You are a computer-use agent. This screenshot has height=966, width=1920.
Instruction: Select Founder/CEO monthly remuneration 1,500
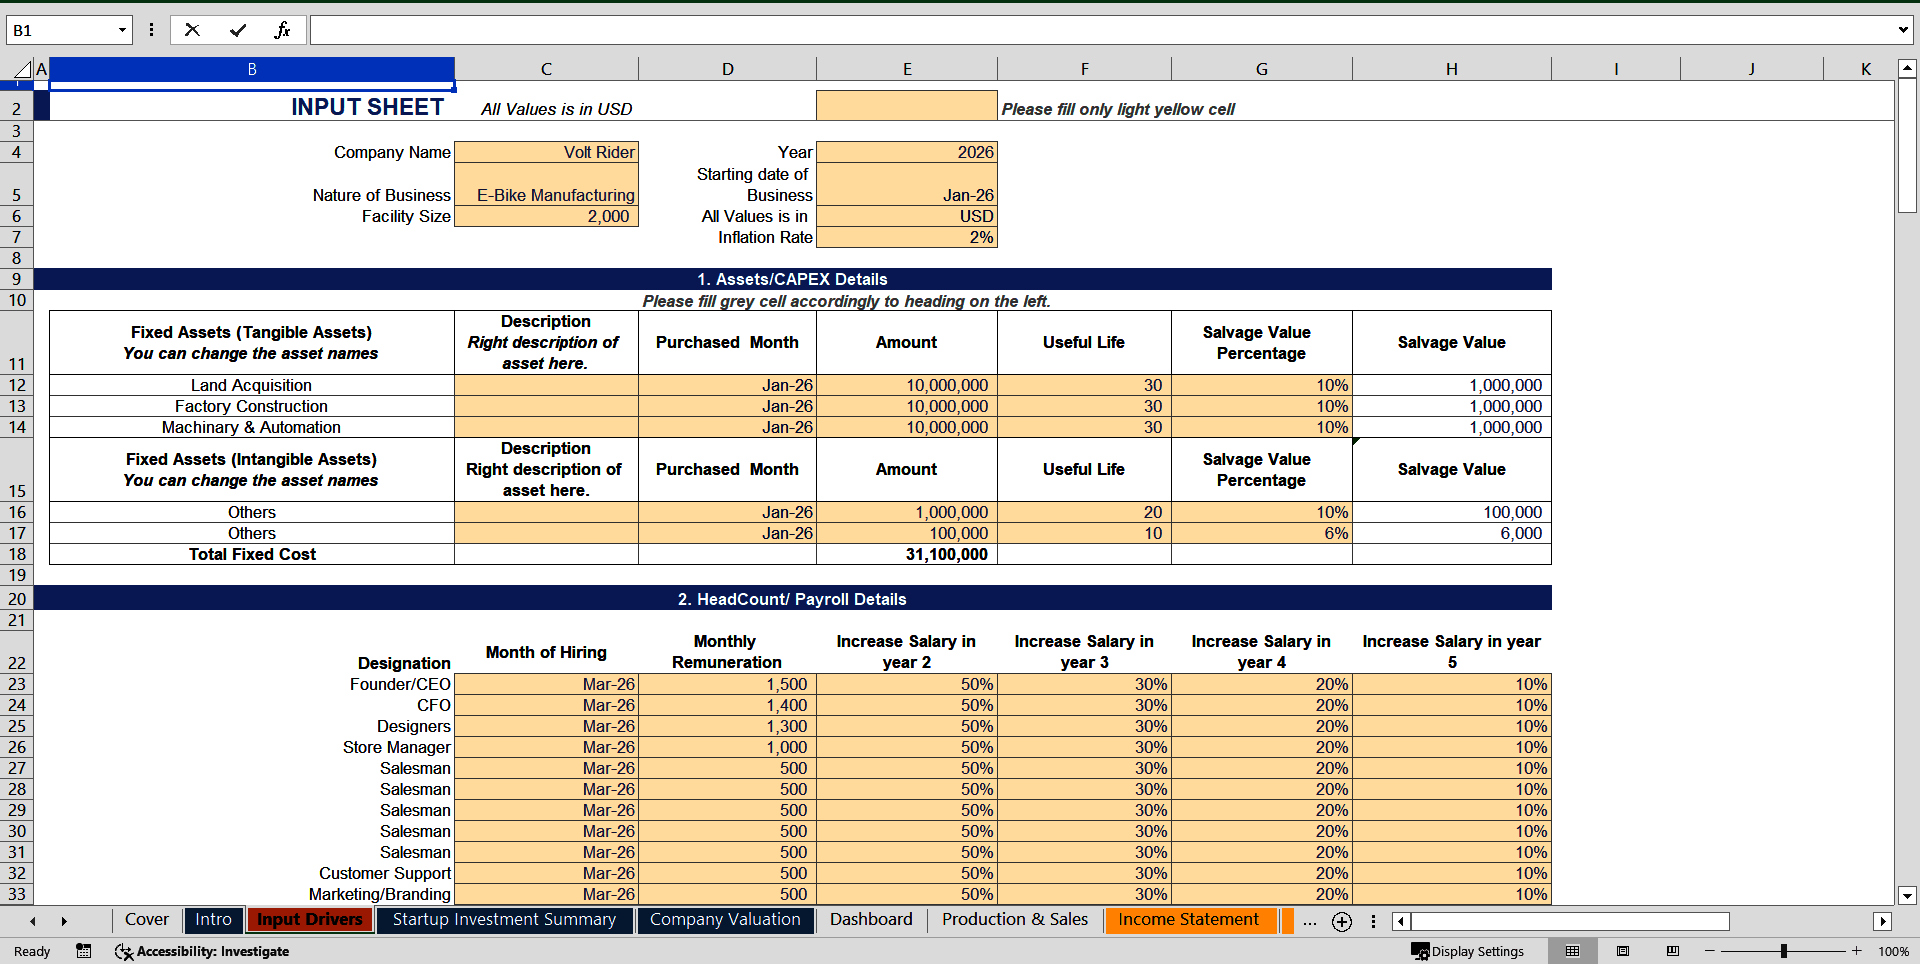[727, 684]
